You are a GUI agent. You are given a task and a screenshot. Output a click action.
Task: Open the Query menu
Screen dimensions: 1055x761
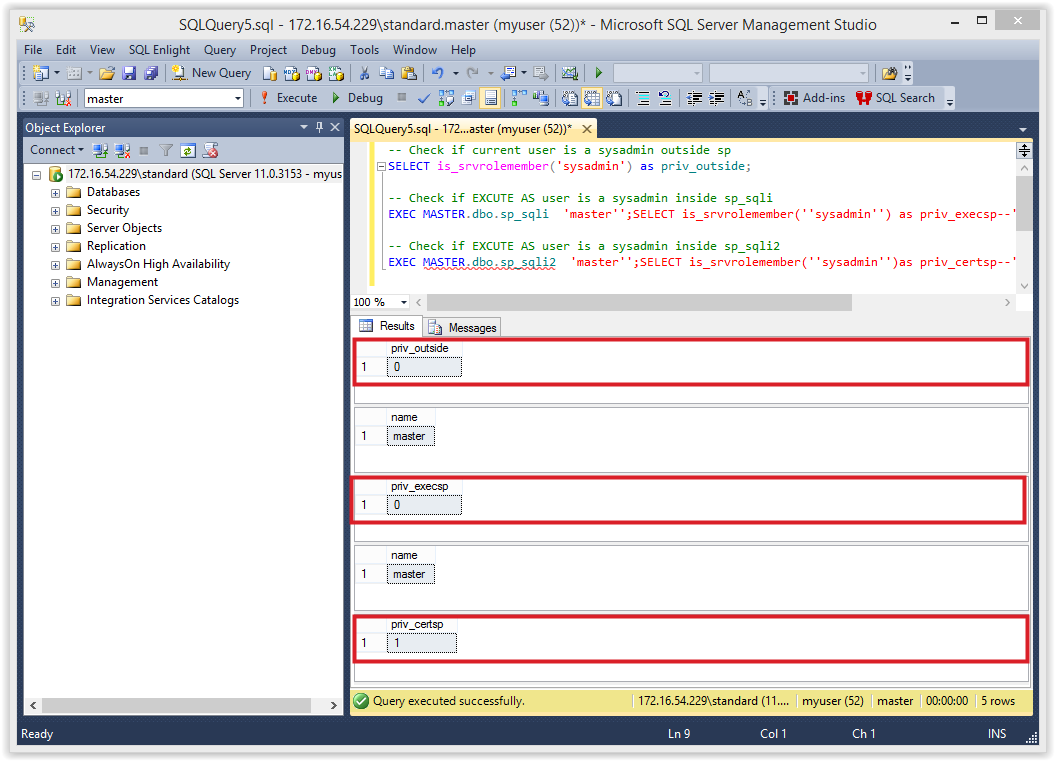[219, 49]
